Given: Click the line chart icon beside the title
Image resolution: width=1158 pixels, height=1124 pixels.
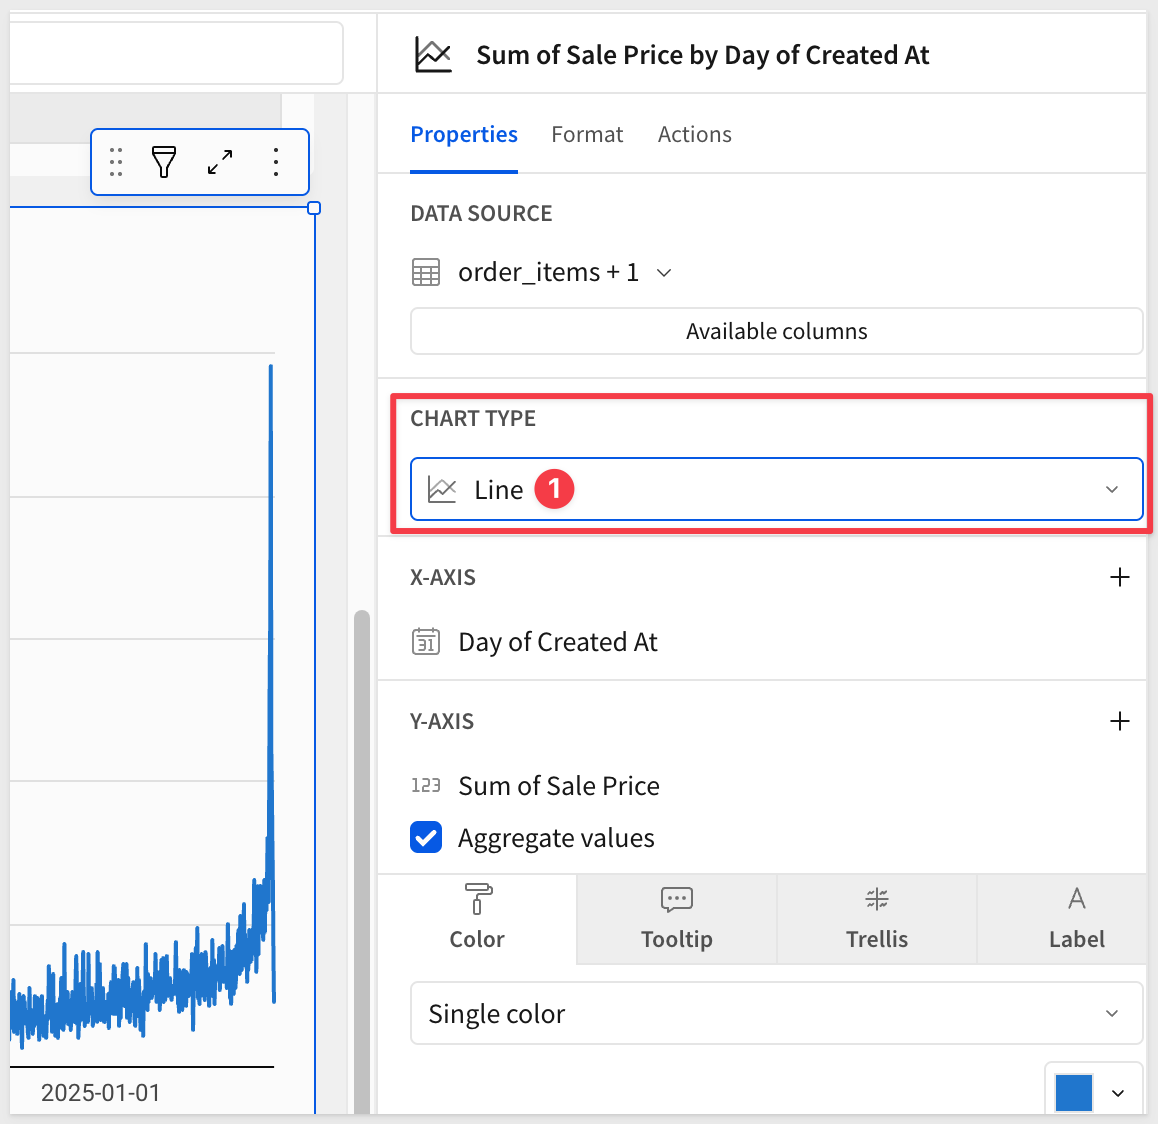Looking at the screenshot, I should point(433,55).
